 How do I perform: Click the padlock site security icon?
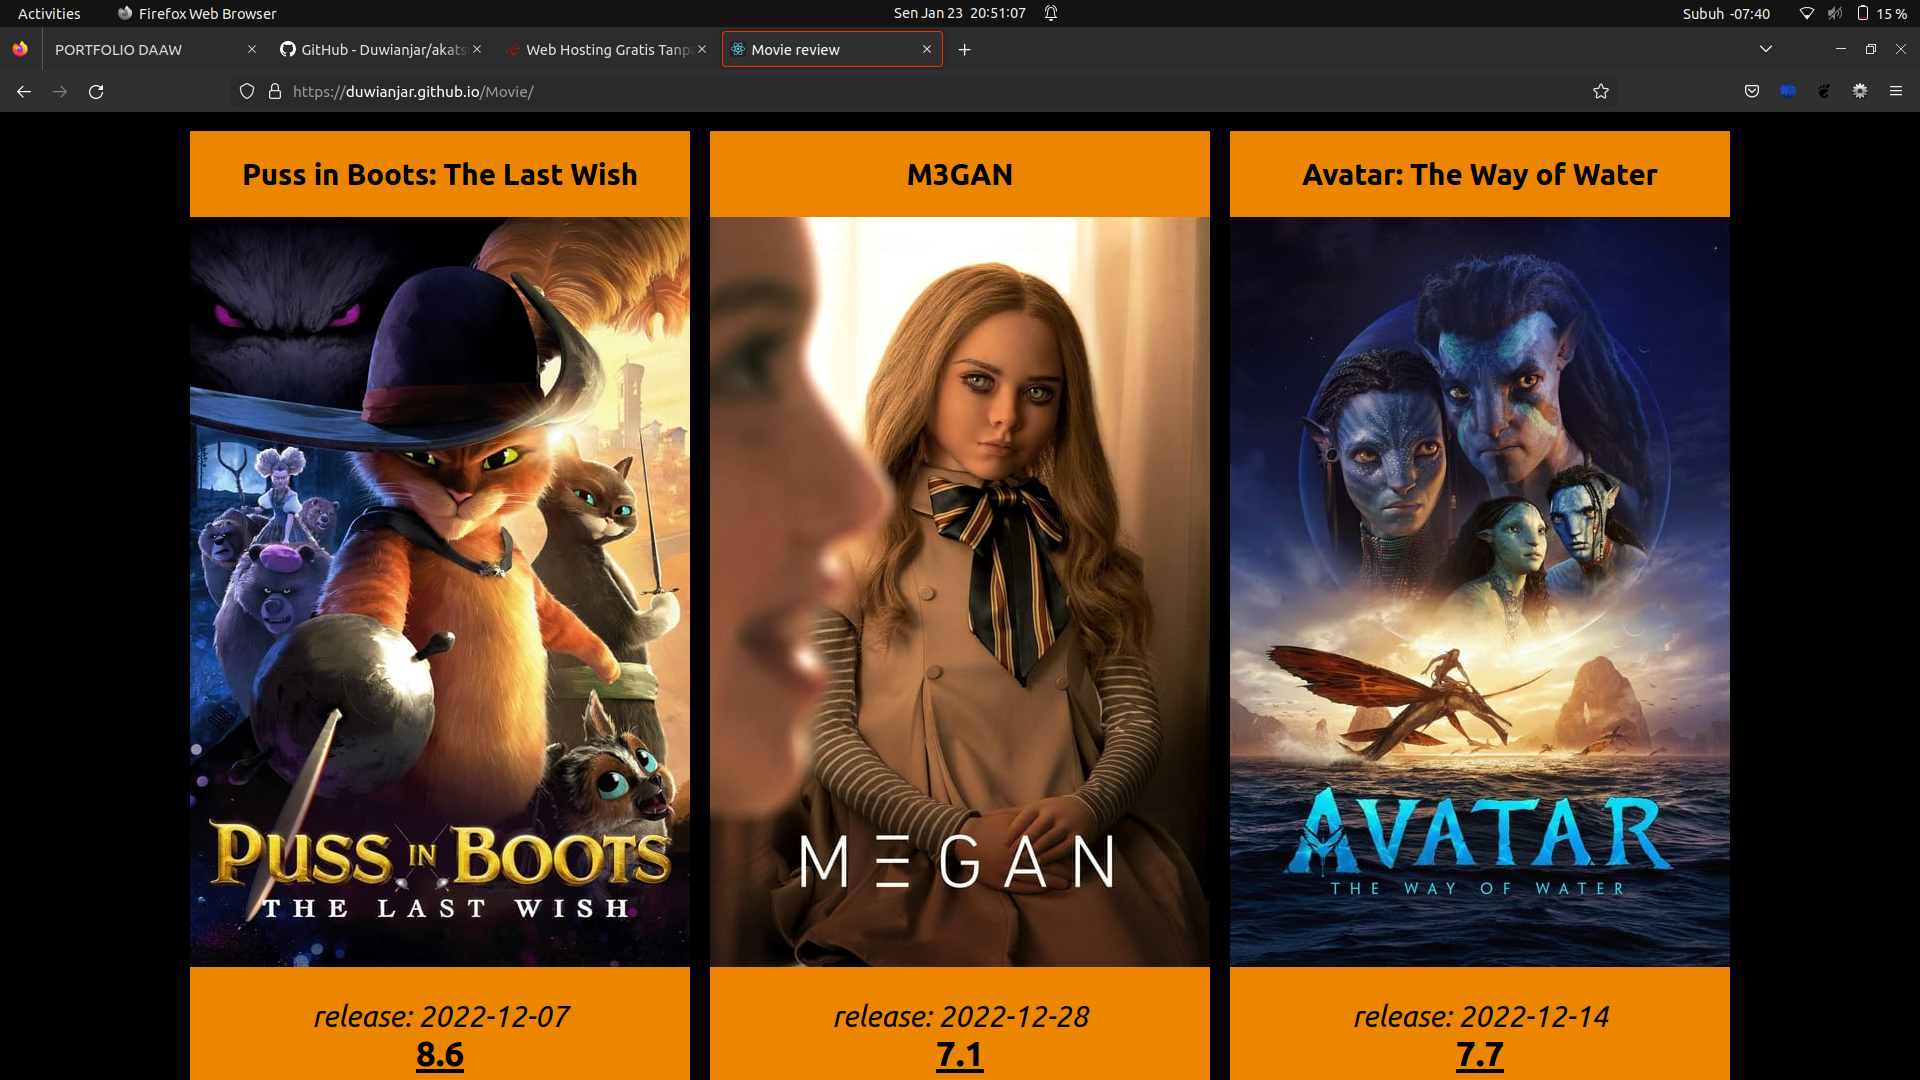click(275, 91)
